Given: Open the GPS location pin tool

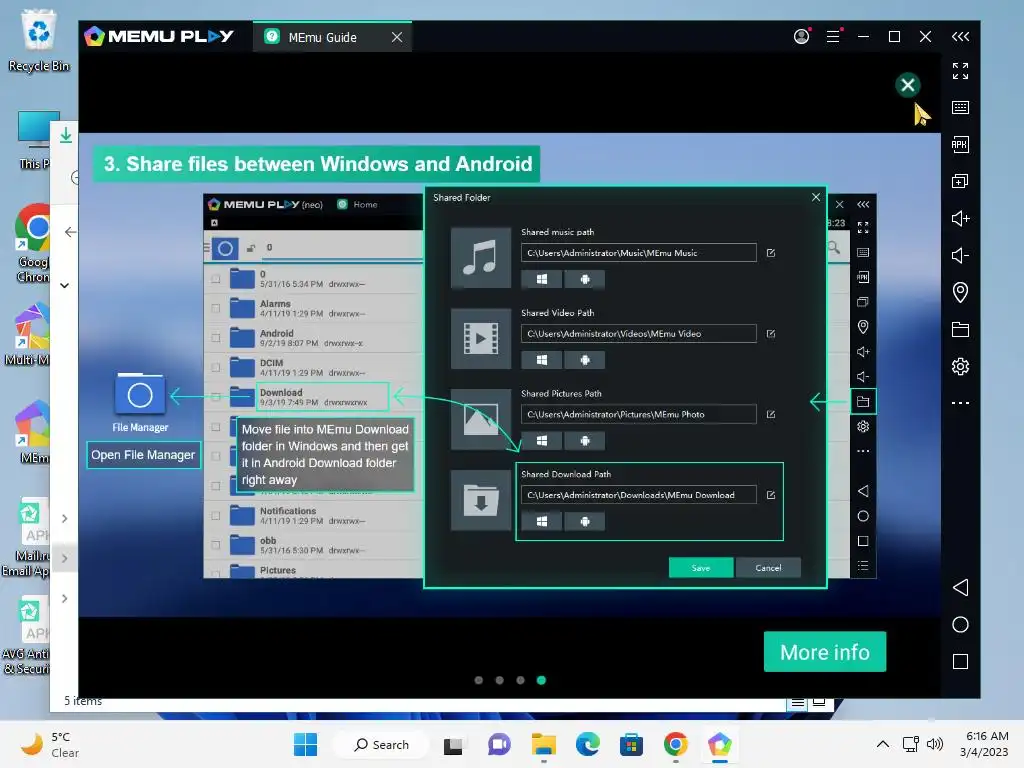Looking at the screenshot, I should [x=960, y=292].
